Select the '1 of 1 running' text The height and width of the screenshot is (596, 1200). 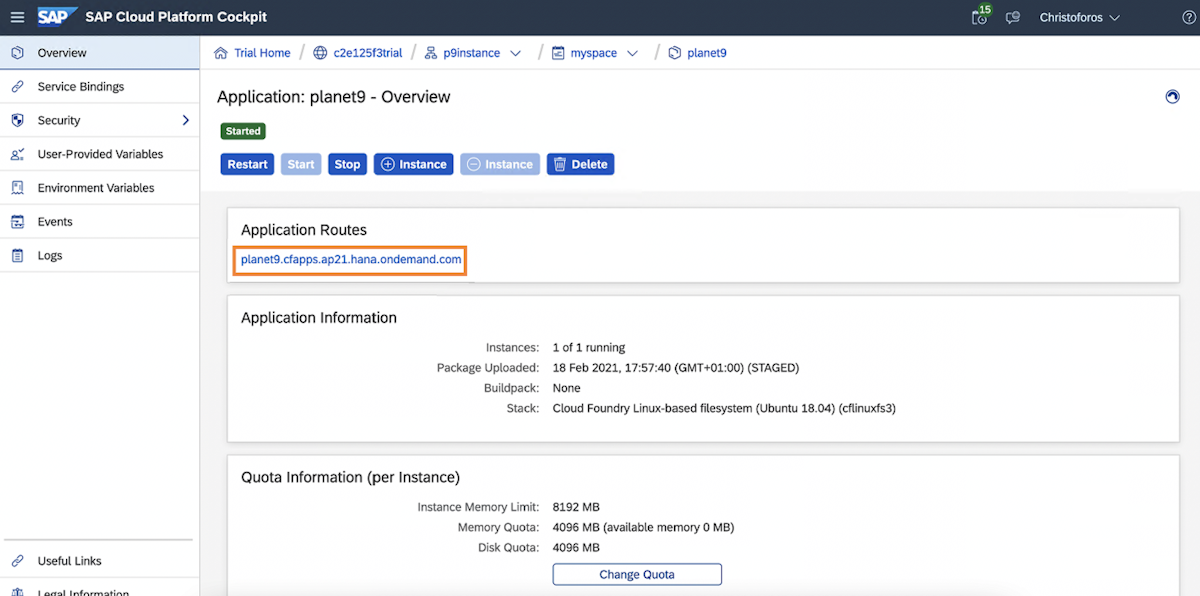(589, 347)
